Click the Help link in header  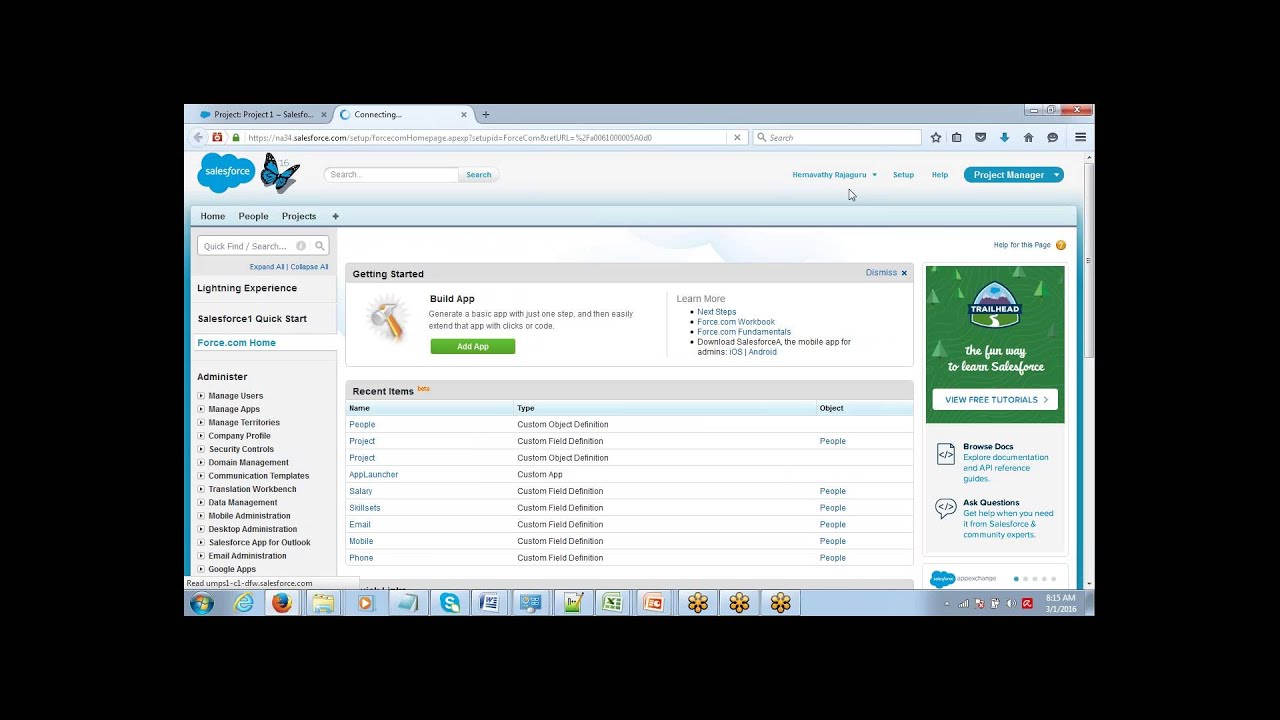click(940, 175)
